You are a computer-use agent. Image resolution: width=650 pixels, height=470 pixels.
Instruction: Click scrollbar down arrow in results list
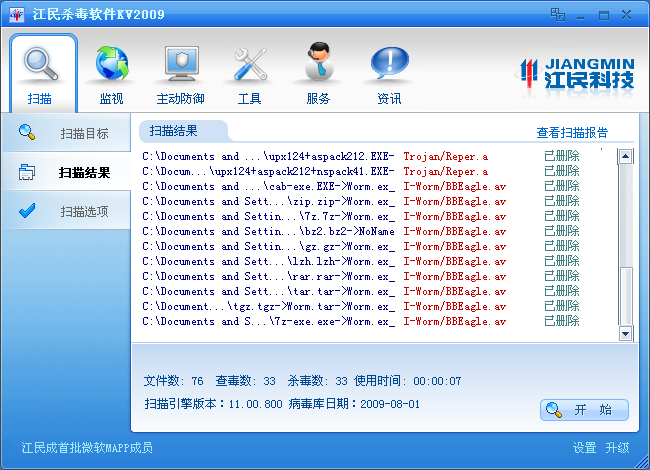625,333
